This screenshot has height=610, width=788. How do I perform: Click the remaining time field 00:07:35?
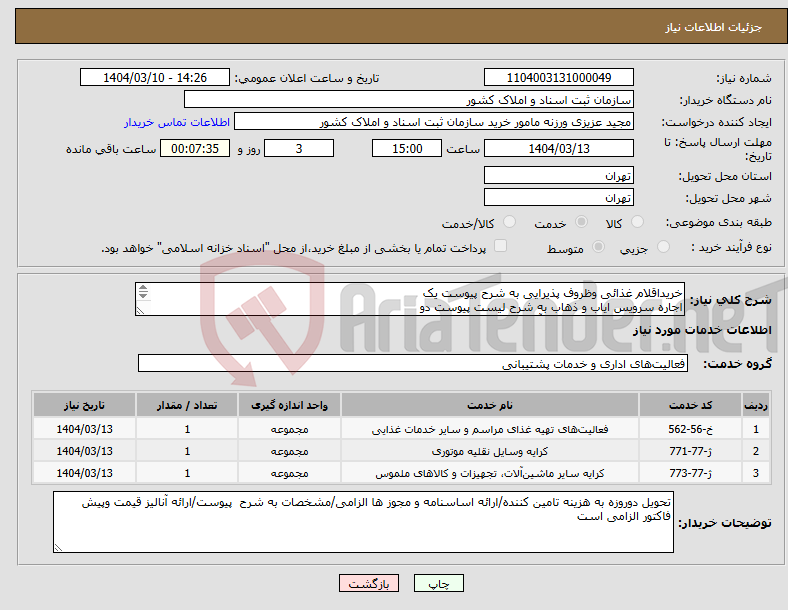[x=195, y=148]
